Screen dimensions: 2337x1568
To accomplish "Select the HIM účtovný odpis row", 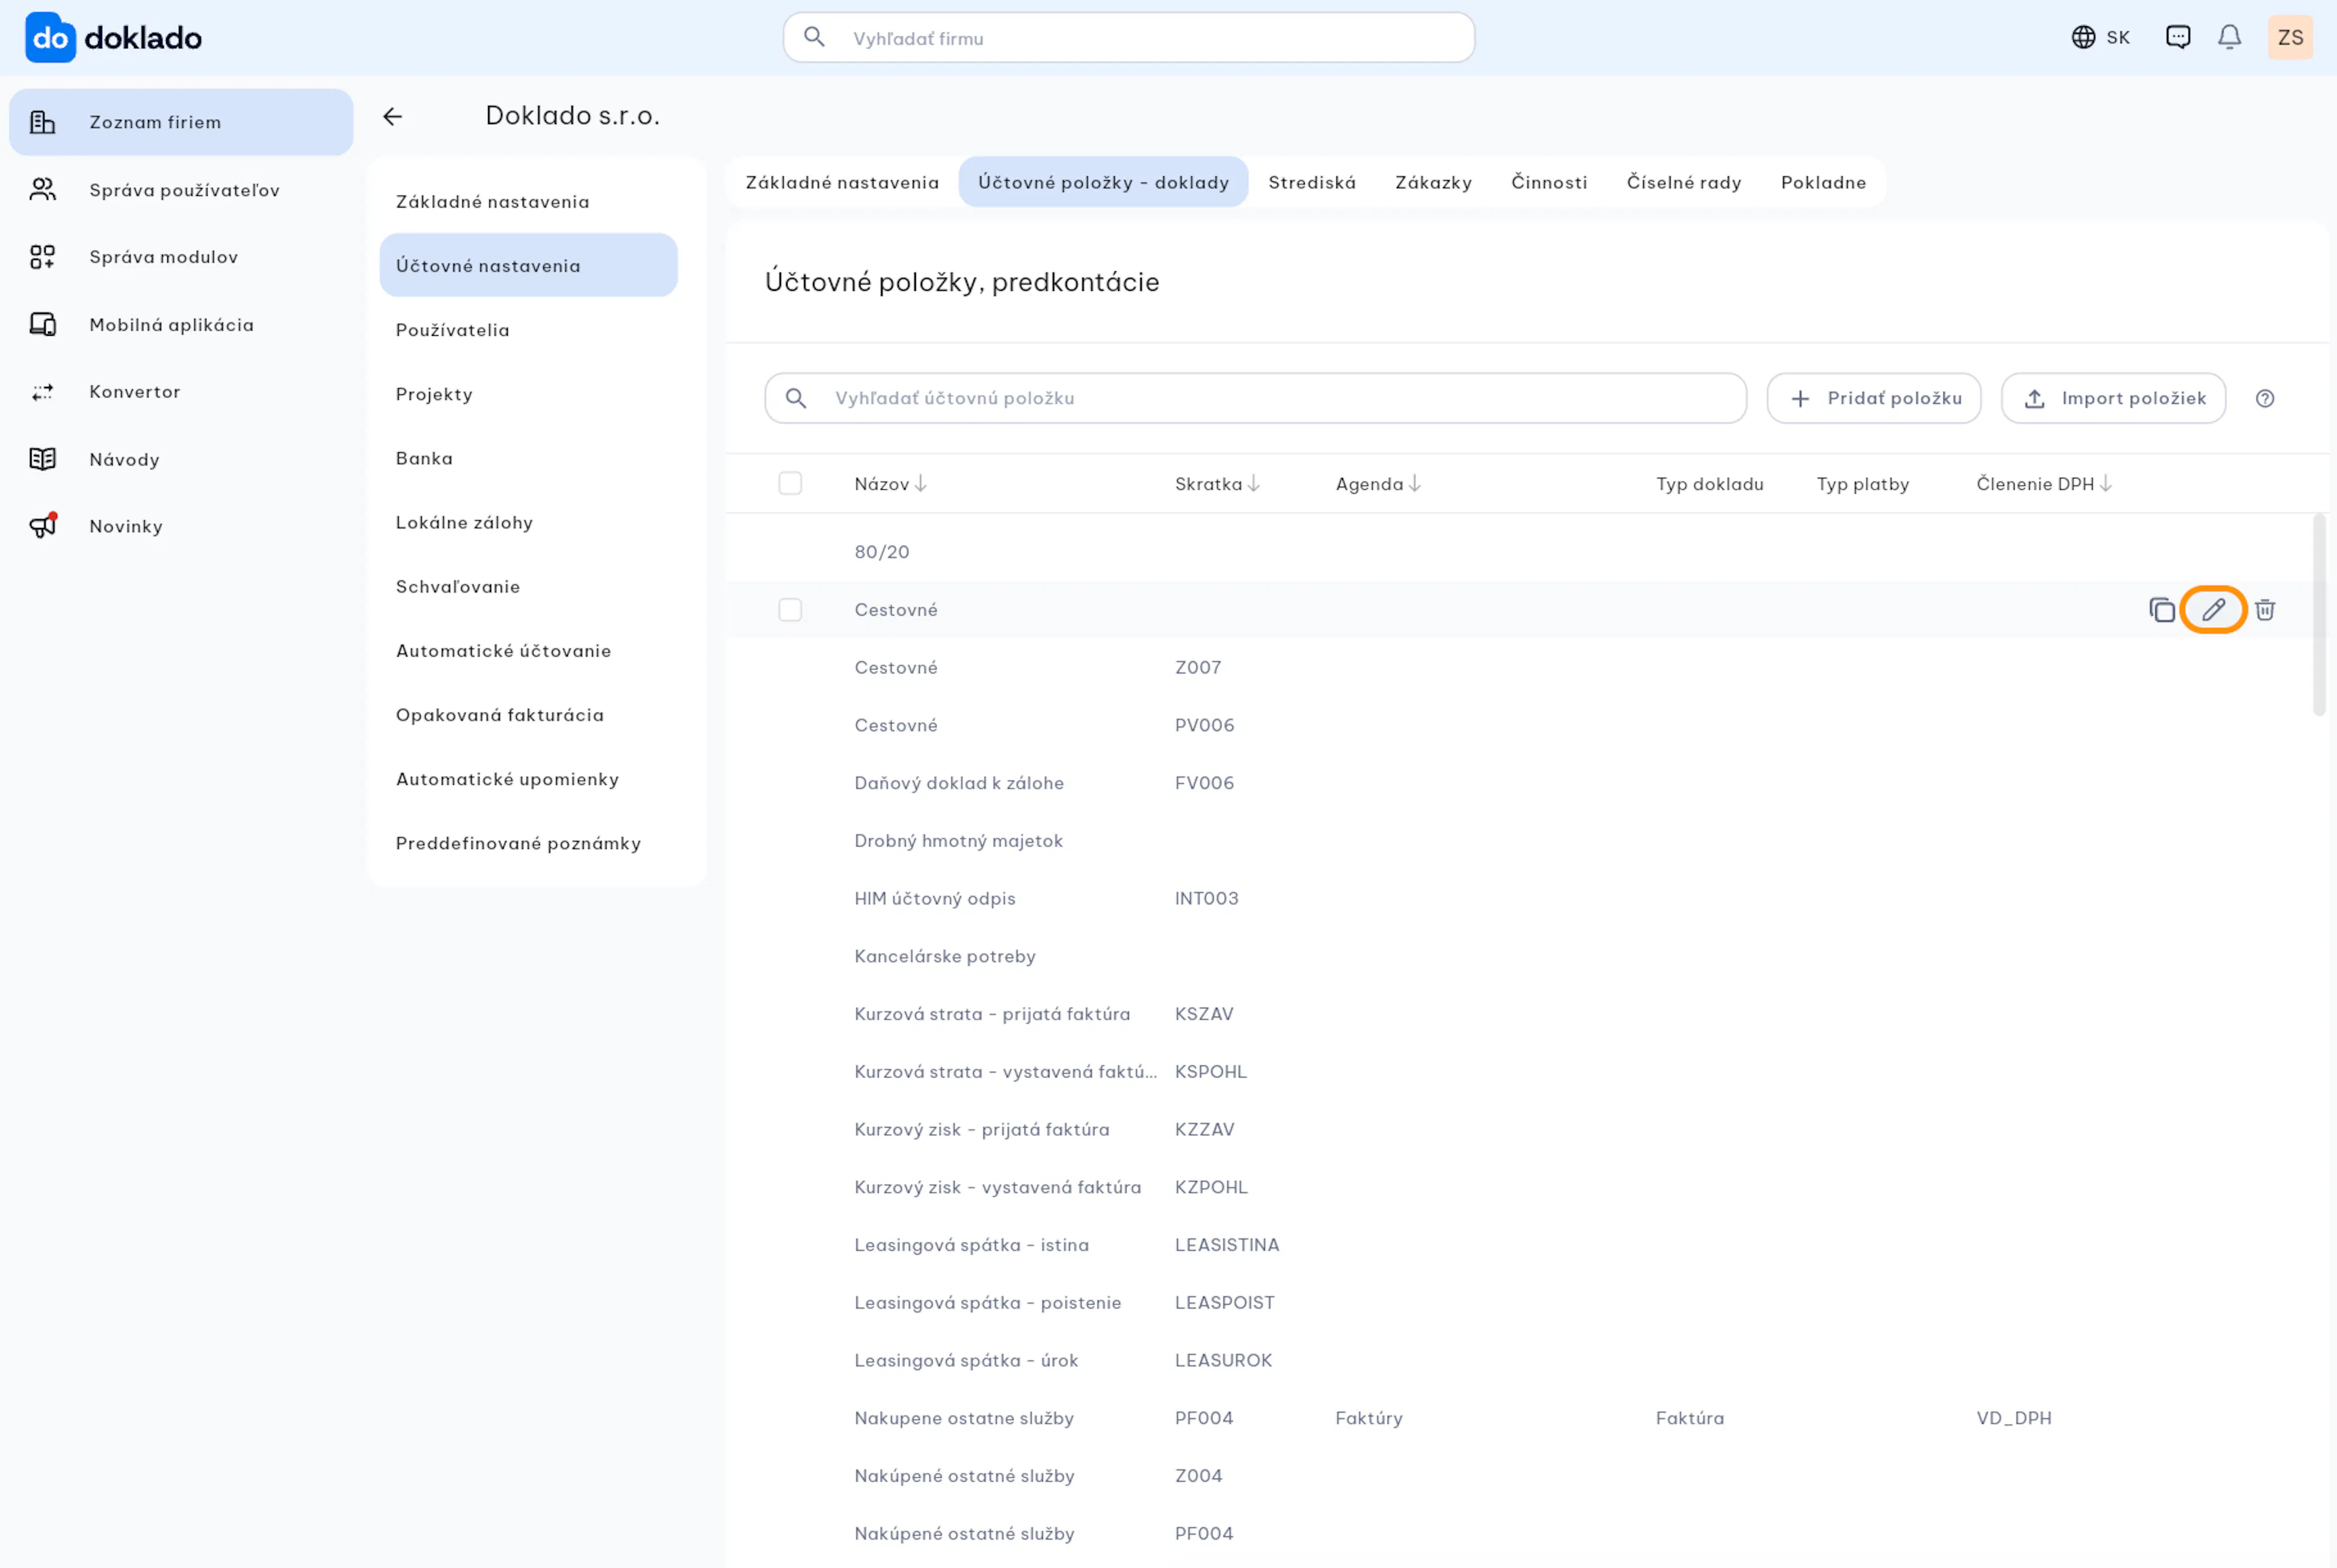I will (x=1519, y=898).
